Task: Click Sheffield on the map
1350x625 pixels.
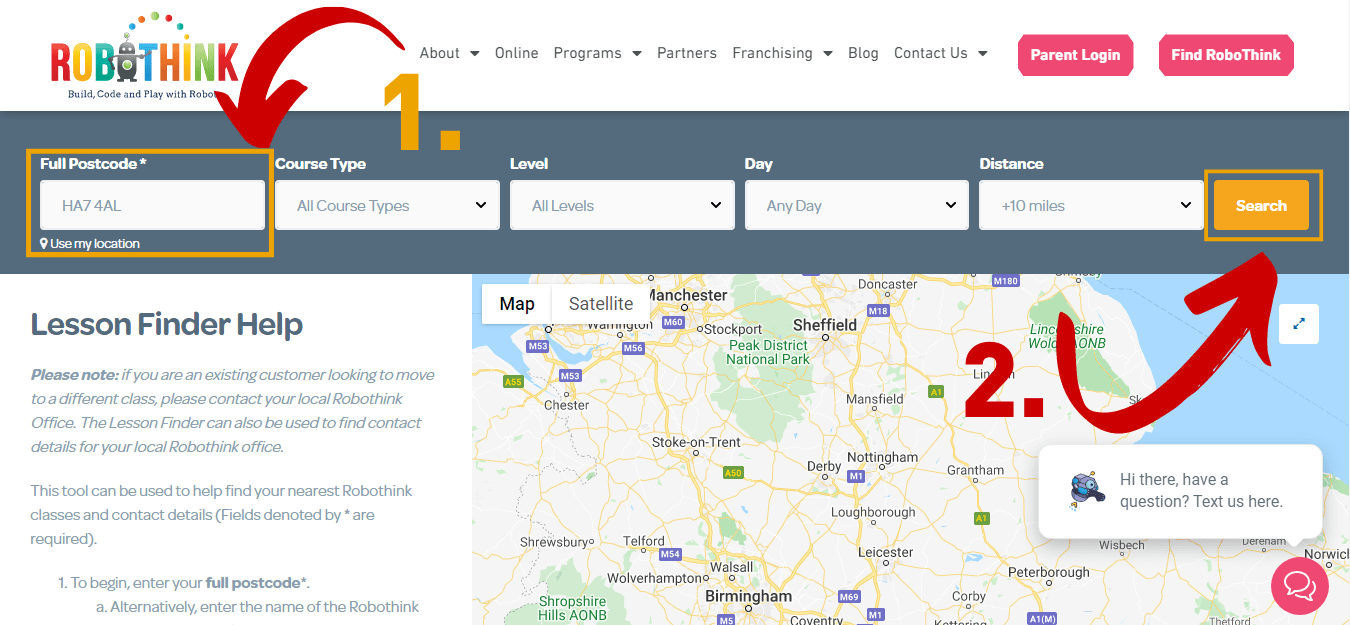Action: point(825,325)
